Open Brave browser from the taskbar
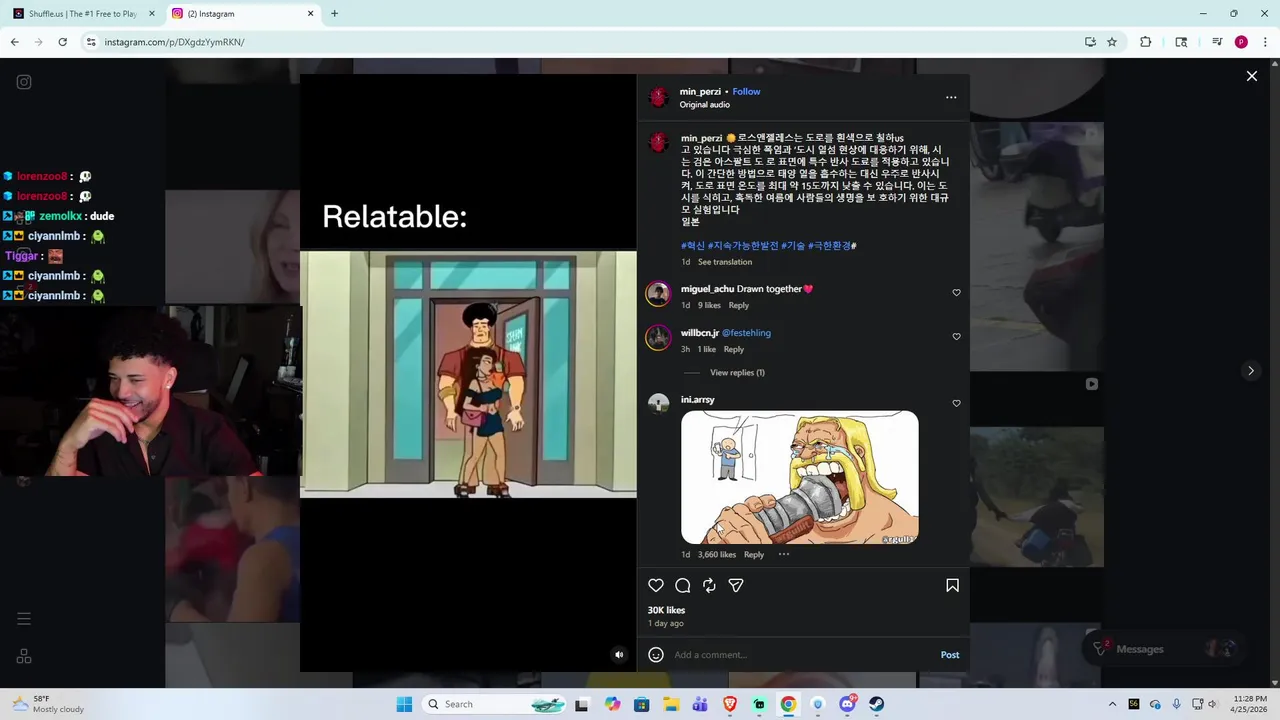Screen dimensions: 1280x720 pyautogui.click(x=730, y=704)
